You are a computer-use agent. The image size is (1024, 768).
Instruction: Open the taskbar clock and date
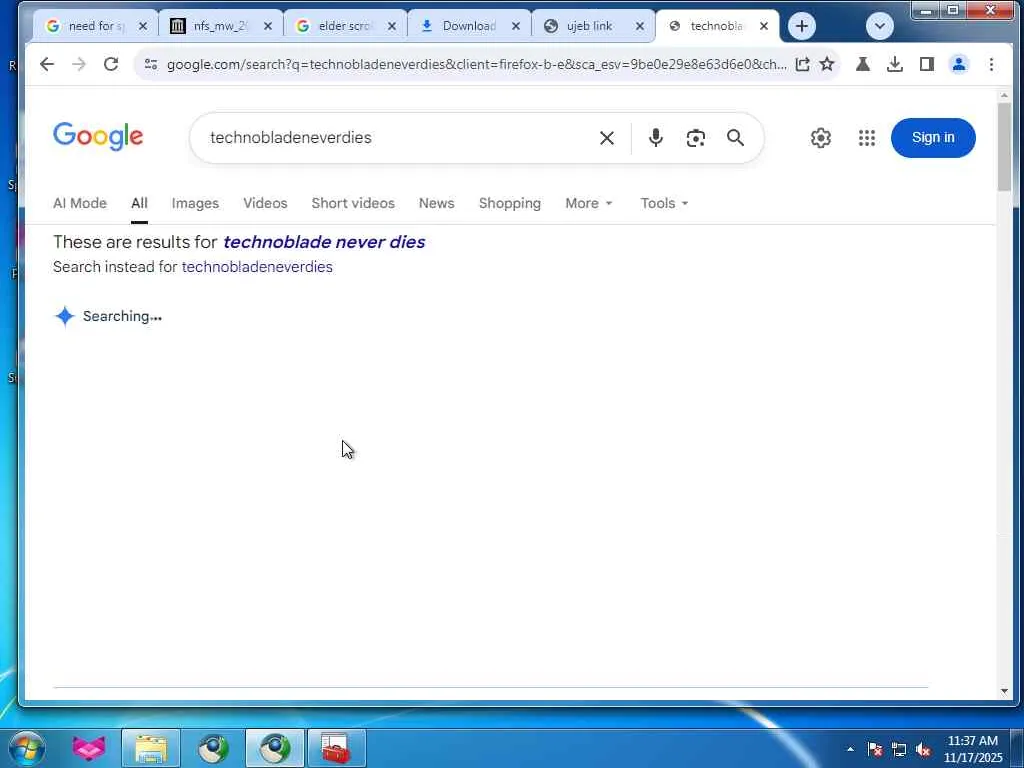coord(972,749)
